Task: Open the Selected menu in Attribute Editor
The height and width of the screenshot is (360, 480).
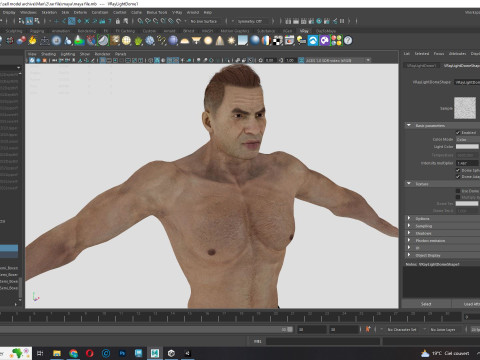Action: [422, 53]
